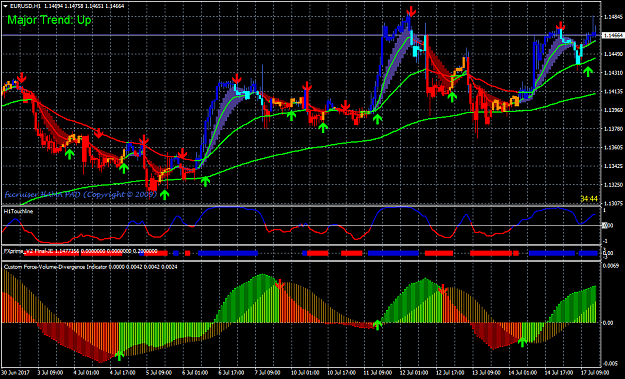Click the 14 Jul 17:00 time label
The width and height of the screenshot is (625, 379).
coord(558,373)
